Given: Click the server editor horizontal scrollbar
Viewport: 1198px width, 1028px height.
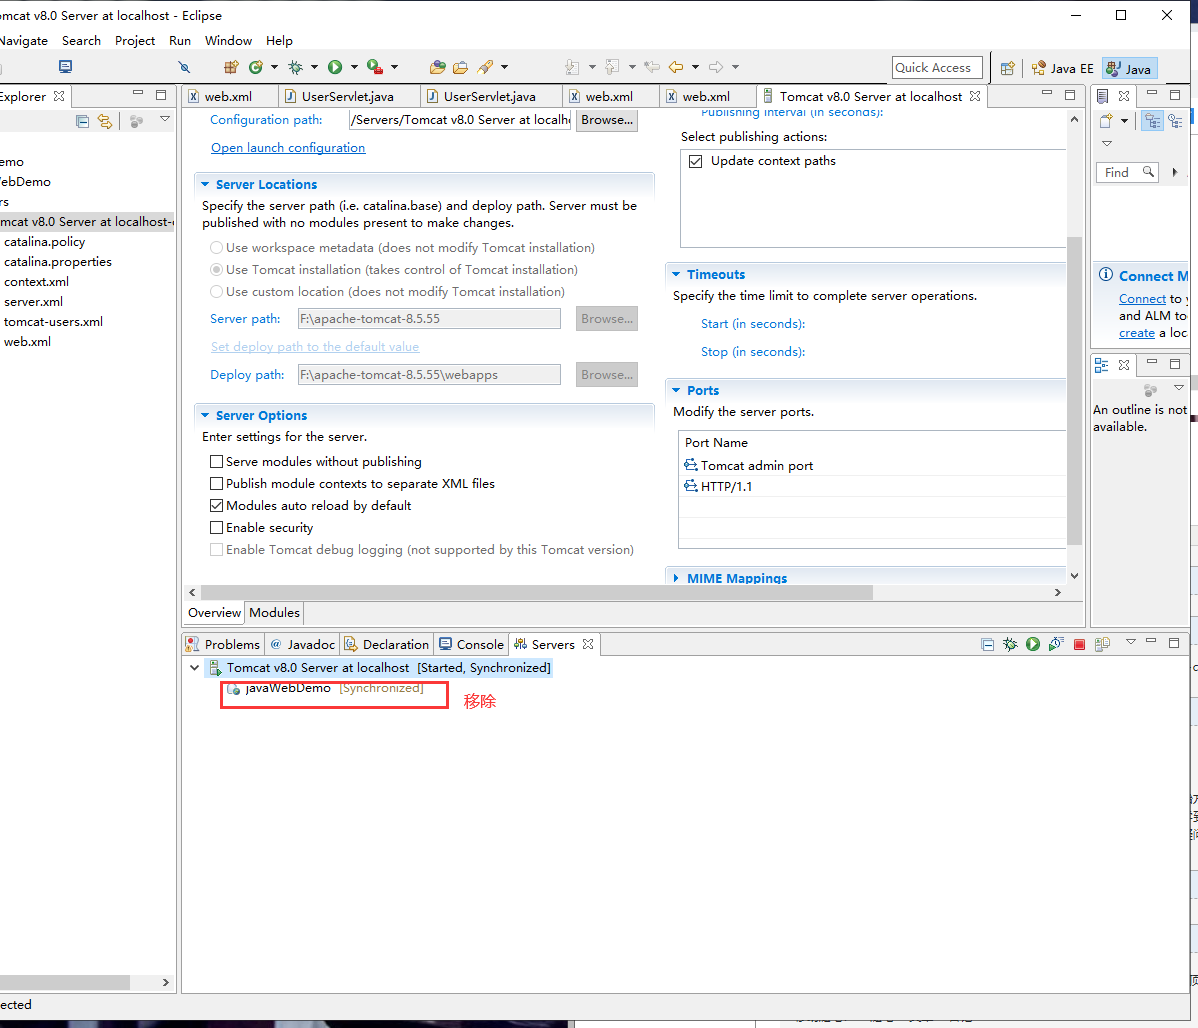Looking at the screenshot, I should coord(536,592).
